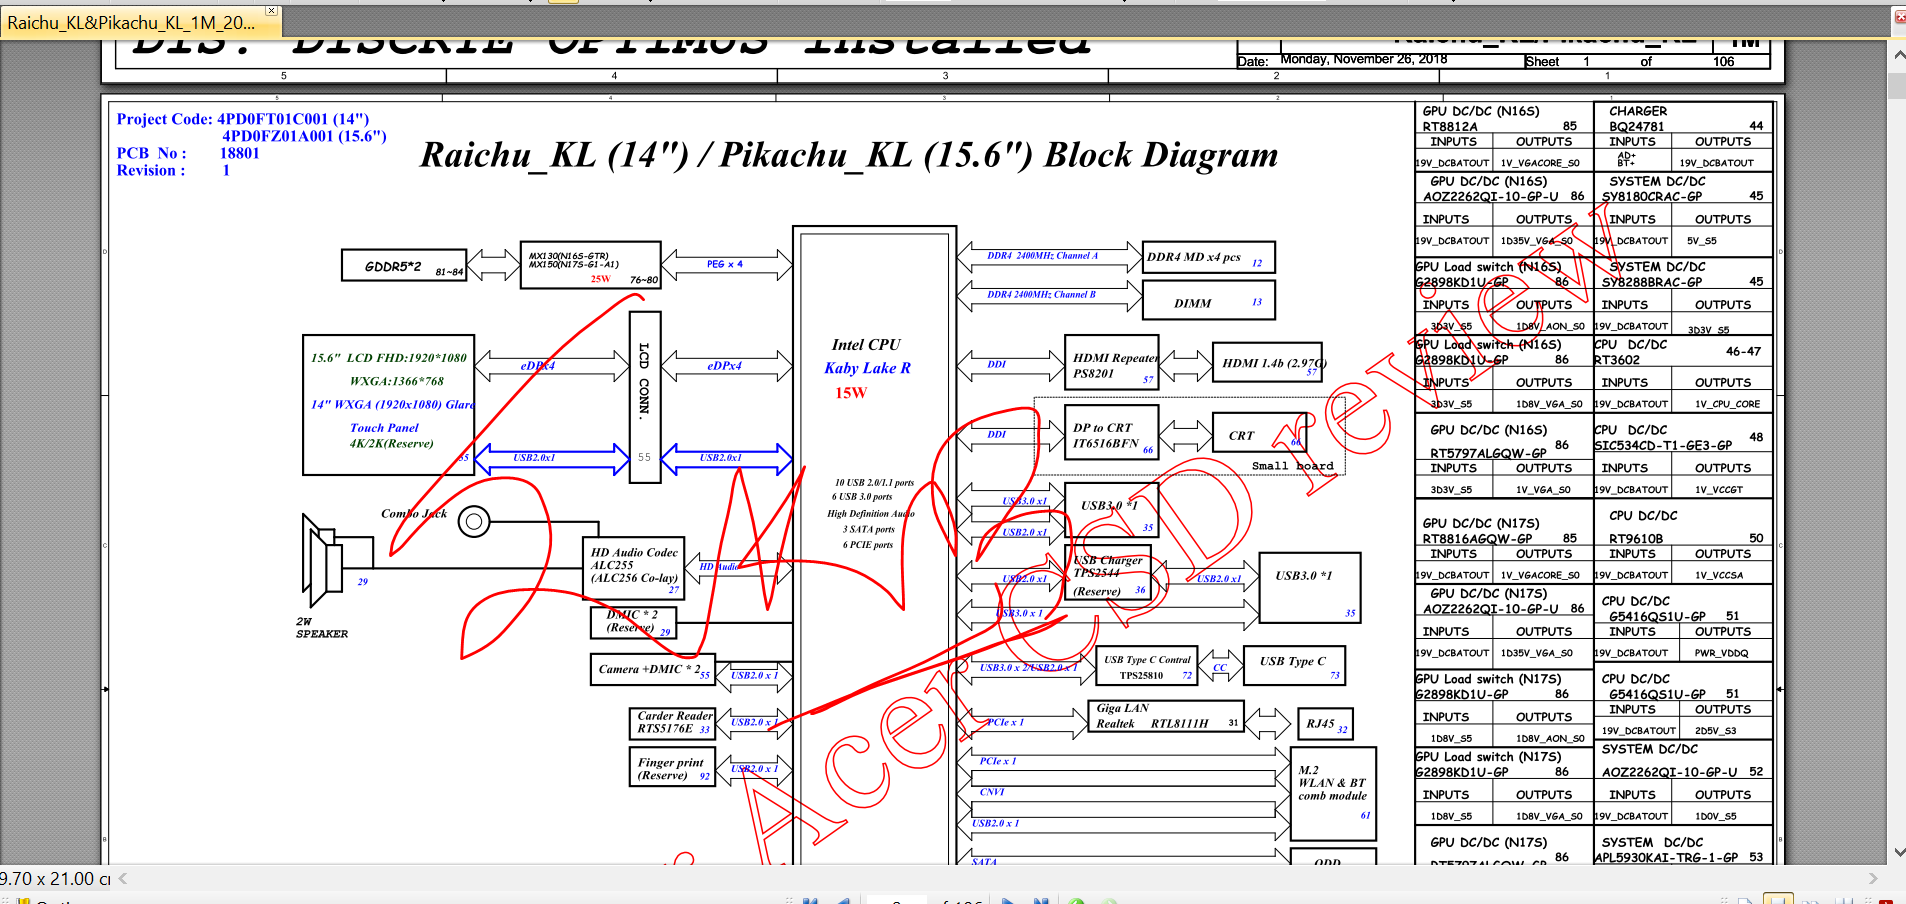1906x904 pixels.
Task: Click the vertical scrollbar down arrow
Action: point(1899,853)
